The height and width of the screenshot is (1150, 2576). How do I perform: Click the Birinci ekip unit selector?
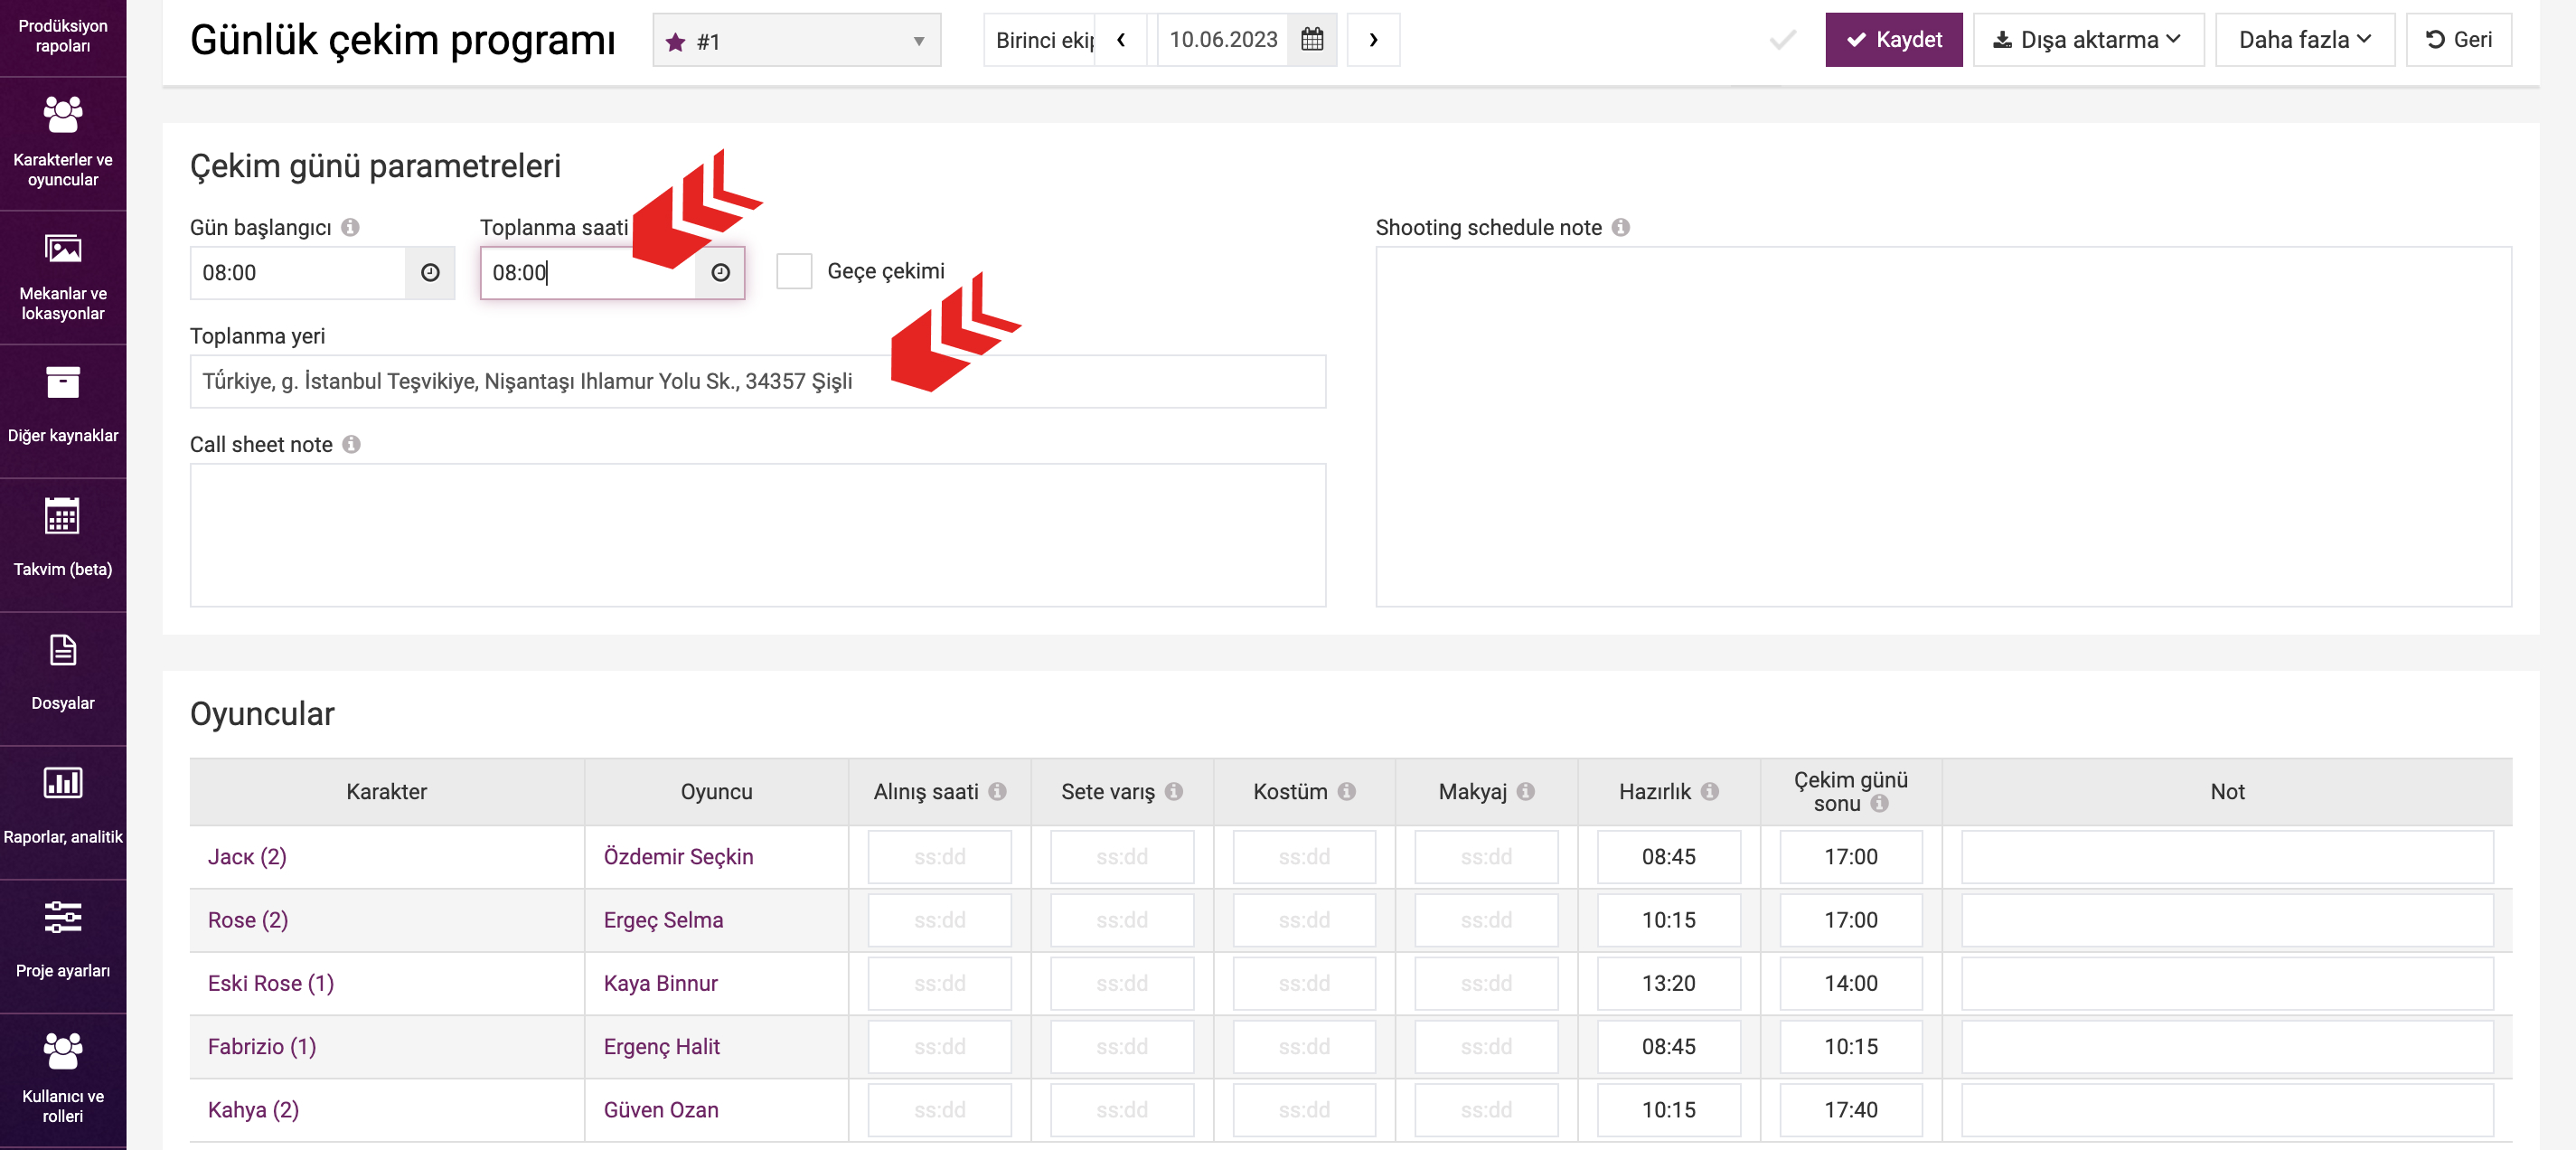tap(1040, 40)
